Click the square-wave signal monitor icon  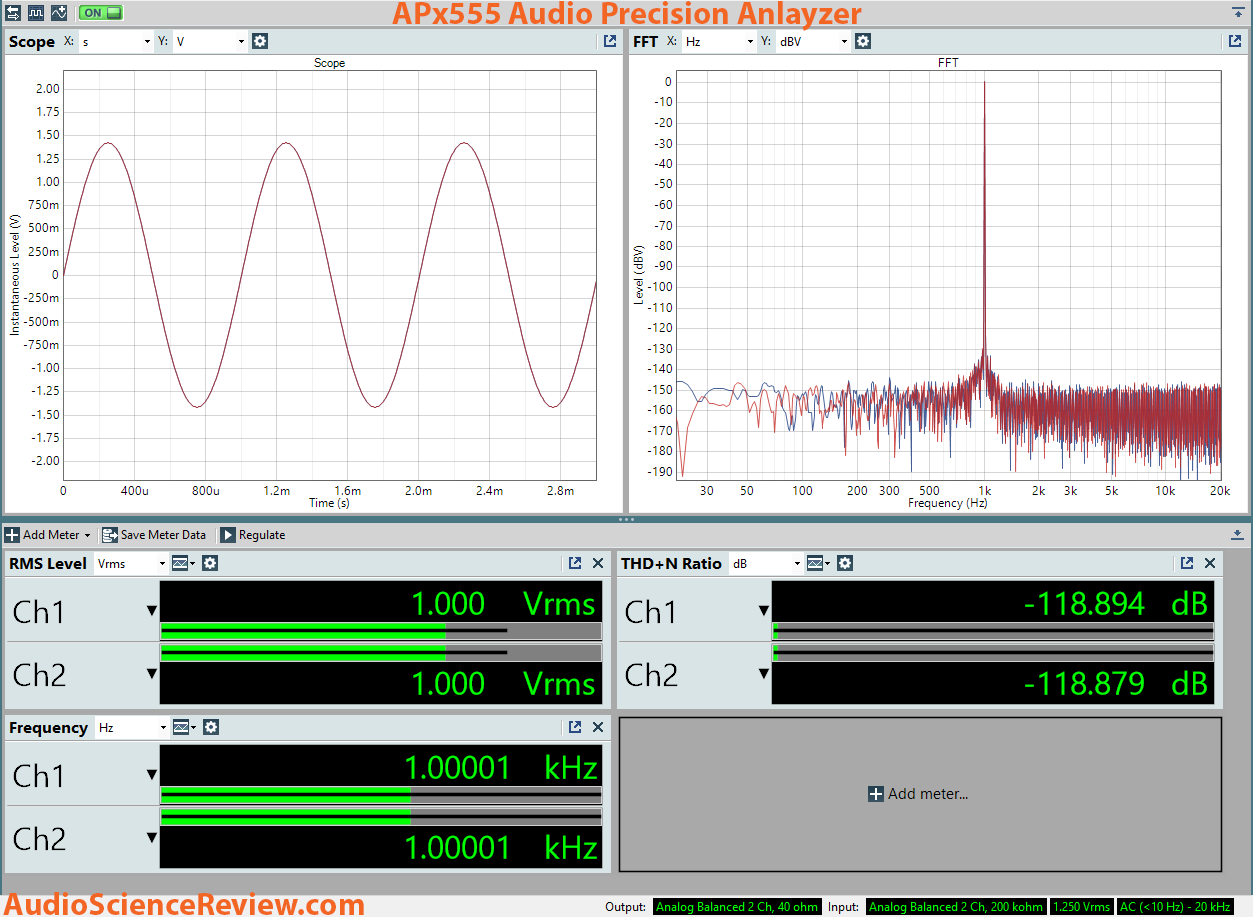(36, 13)
